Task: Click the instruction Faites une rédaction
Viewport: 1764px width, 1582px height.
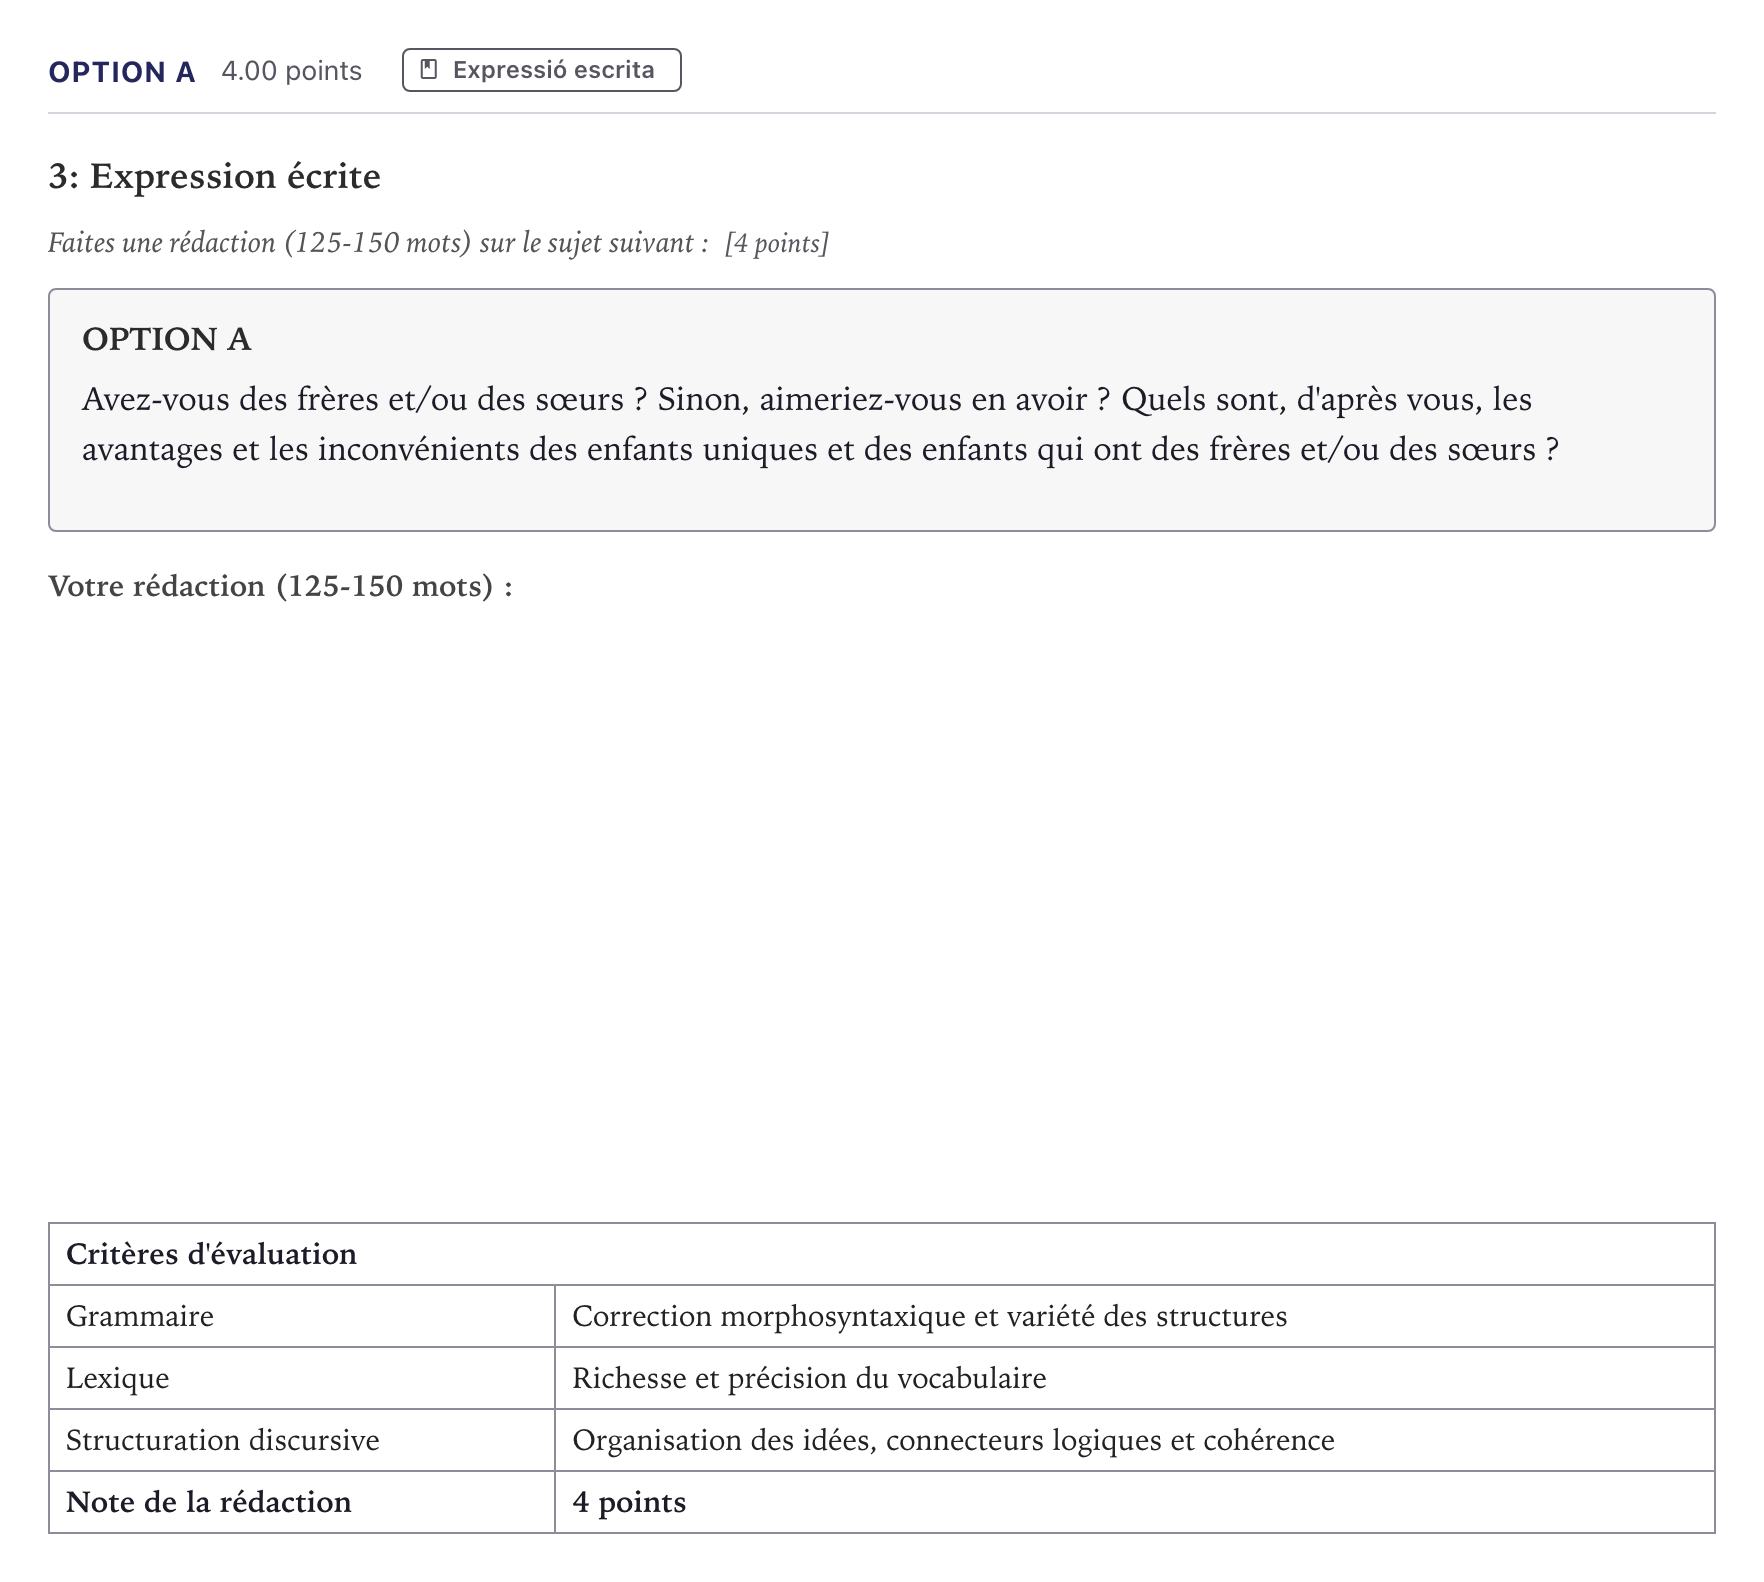Action: point(378,243)
